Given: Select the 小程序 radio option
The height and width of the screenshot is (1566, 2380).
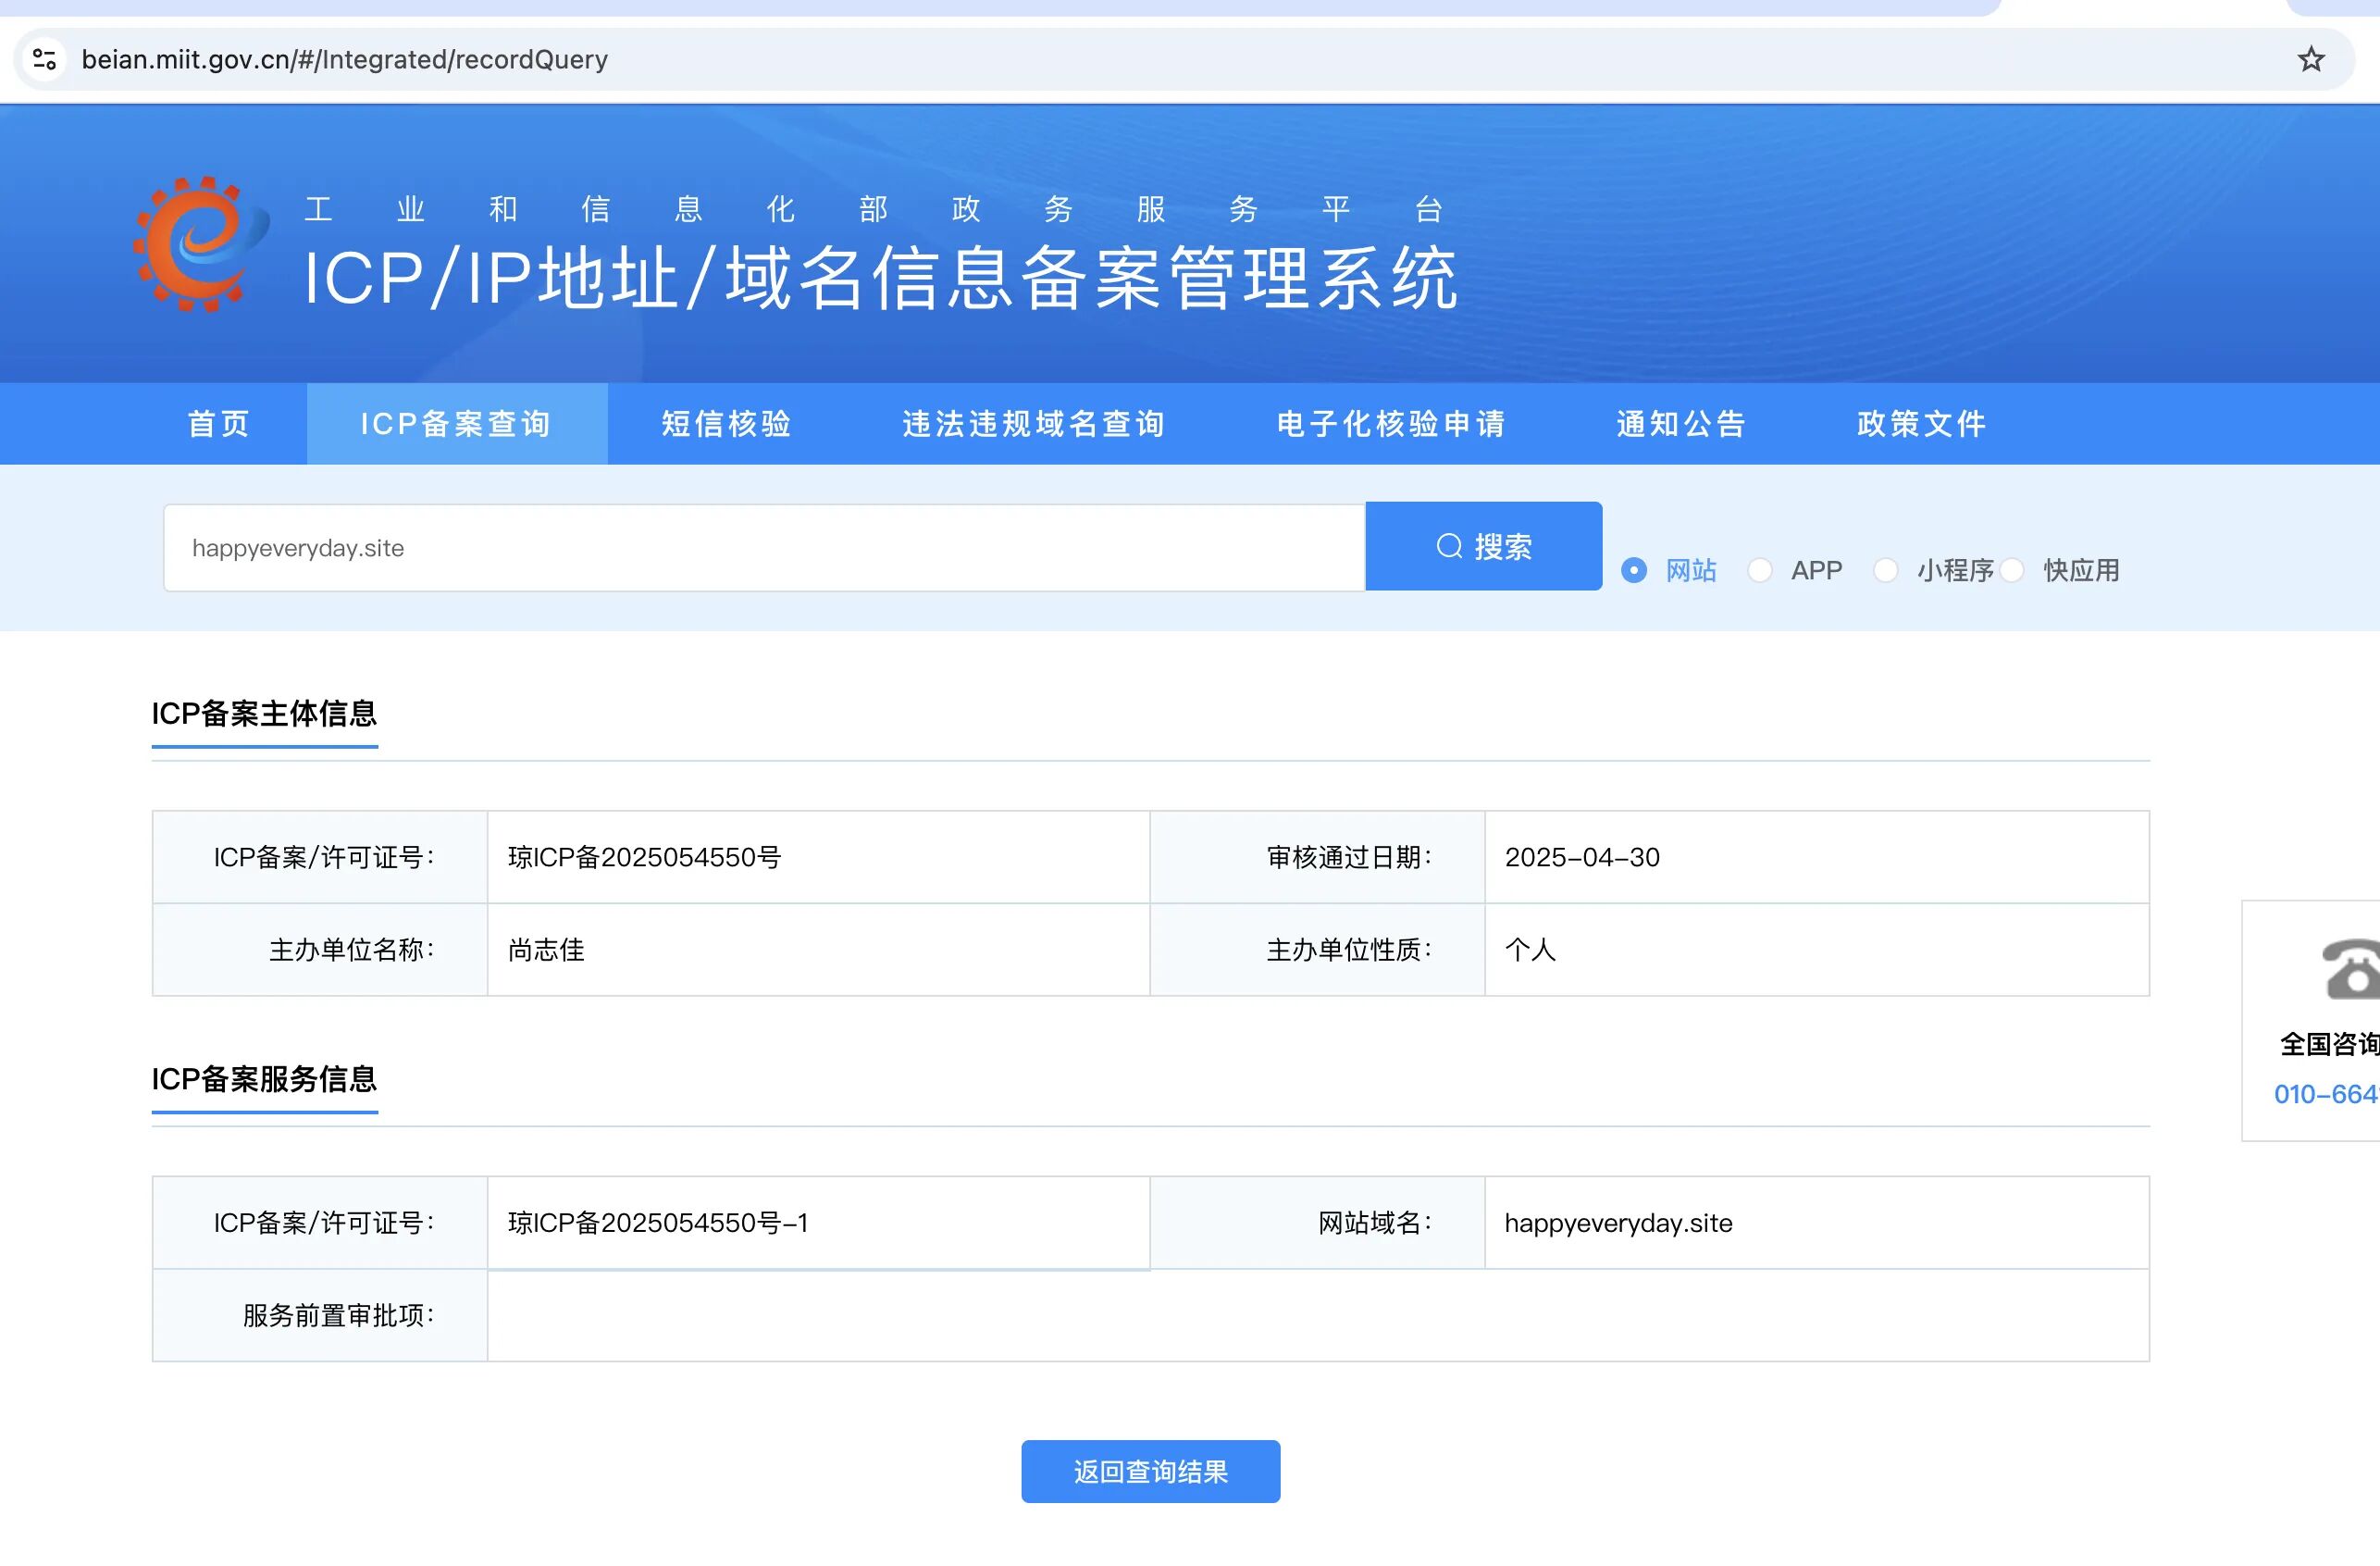Looking at the screenshot, I should (x=1886, y=570).
